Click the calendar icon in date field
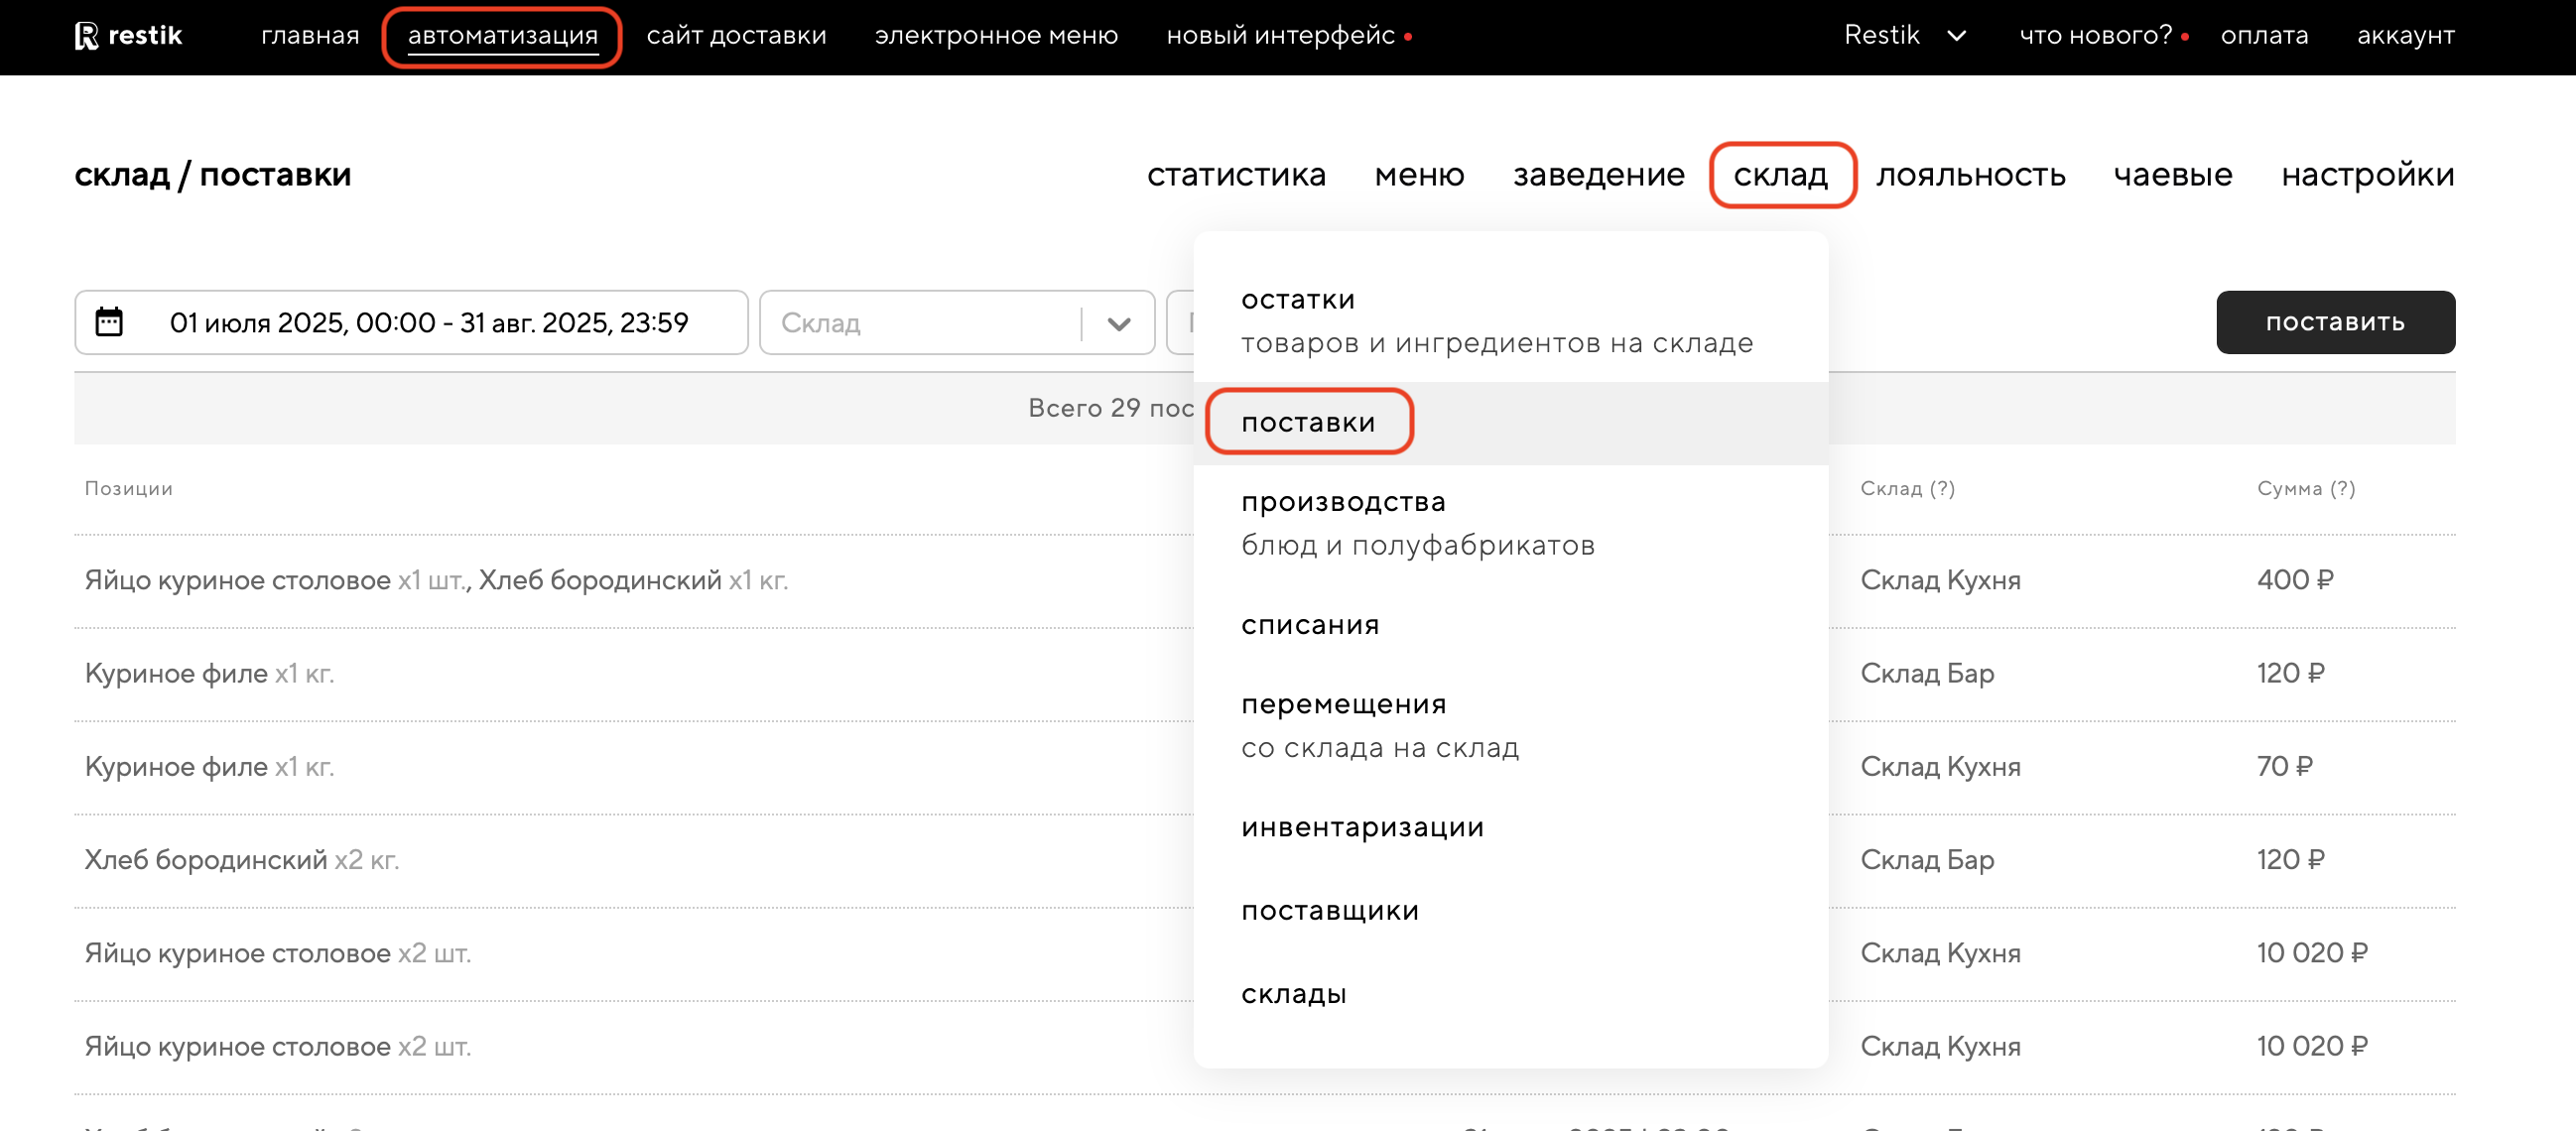The height and width of the screenshot is (1131, 2576). (109, 322)
